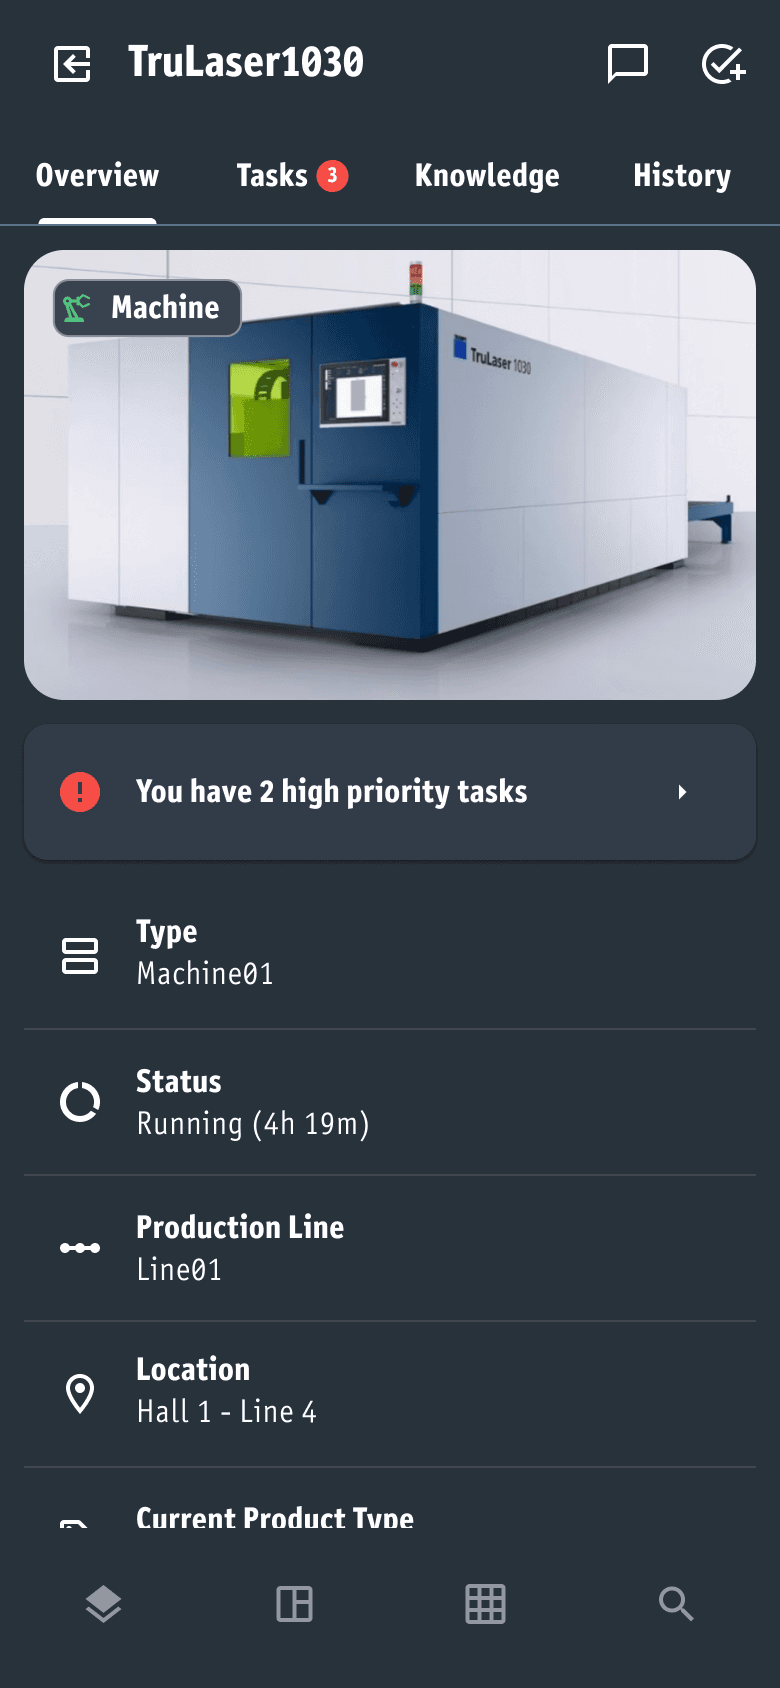The image size is (780, 1688).
Task: Select the layers icon in bottom navigation
Action: (x=103, y=1604)
